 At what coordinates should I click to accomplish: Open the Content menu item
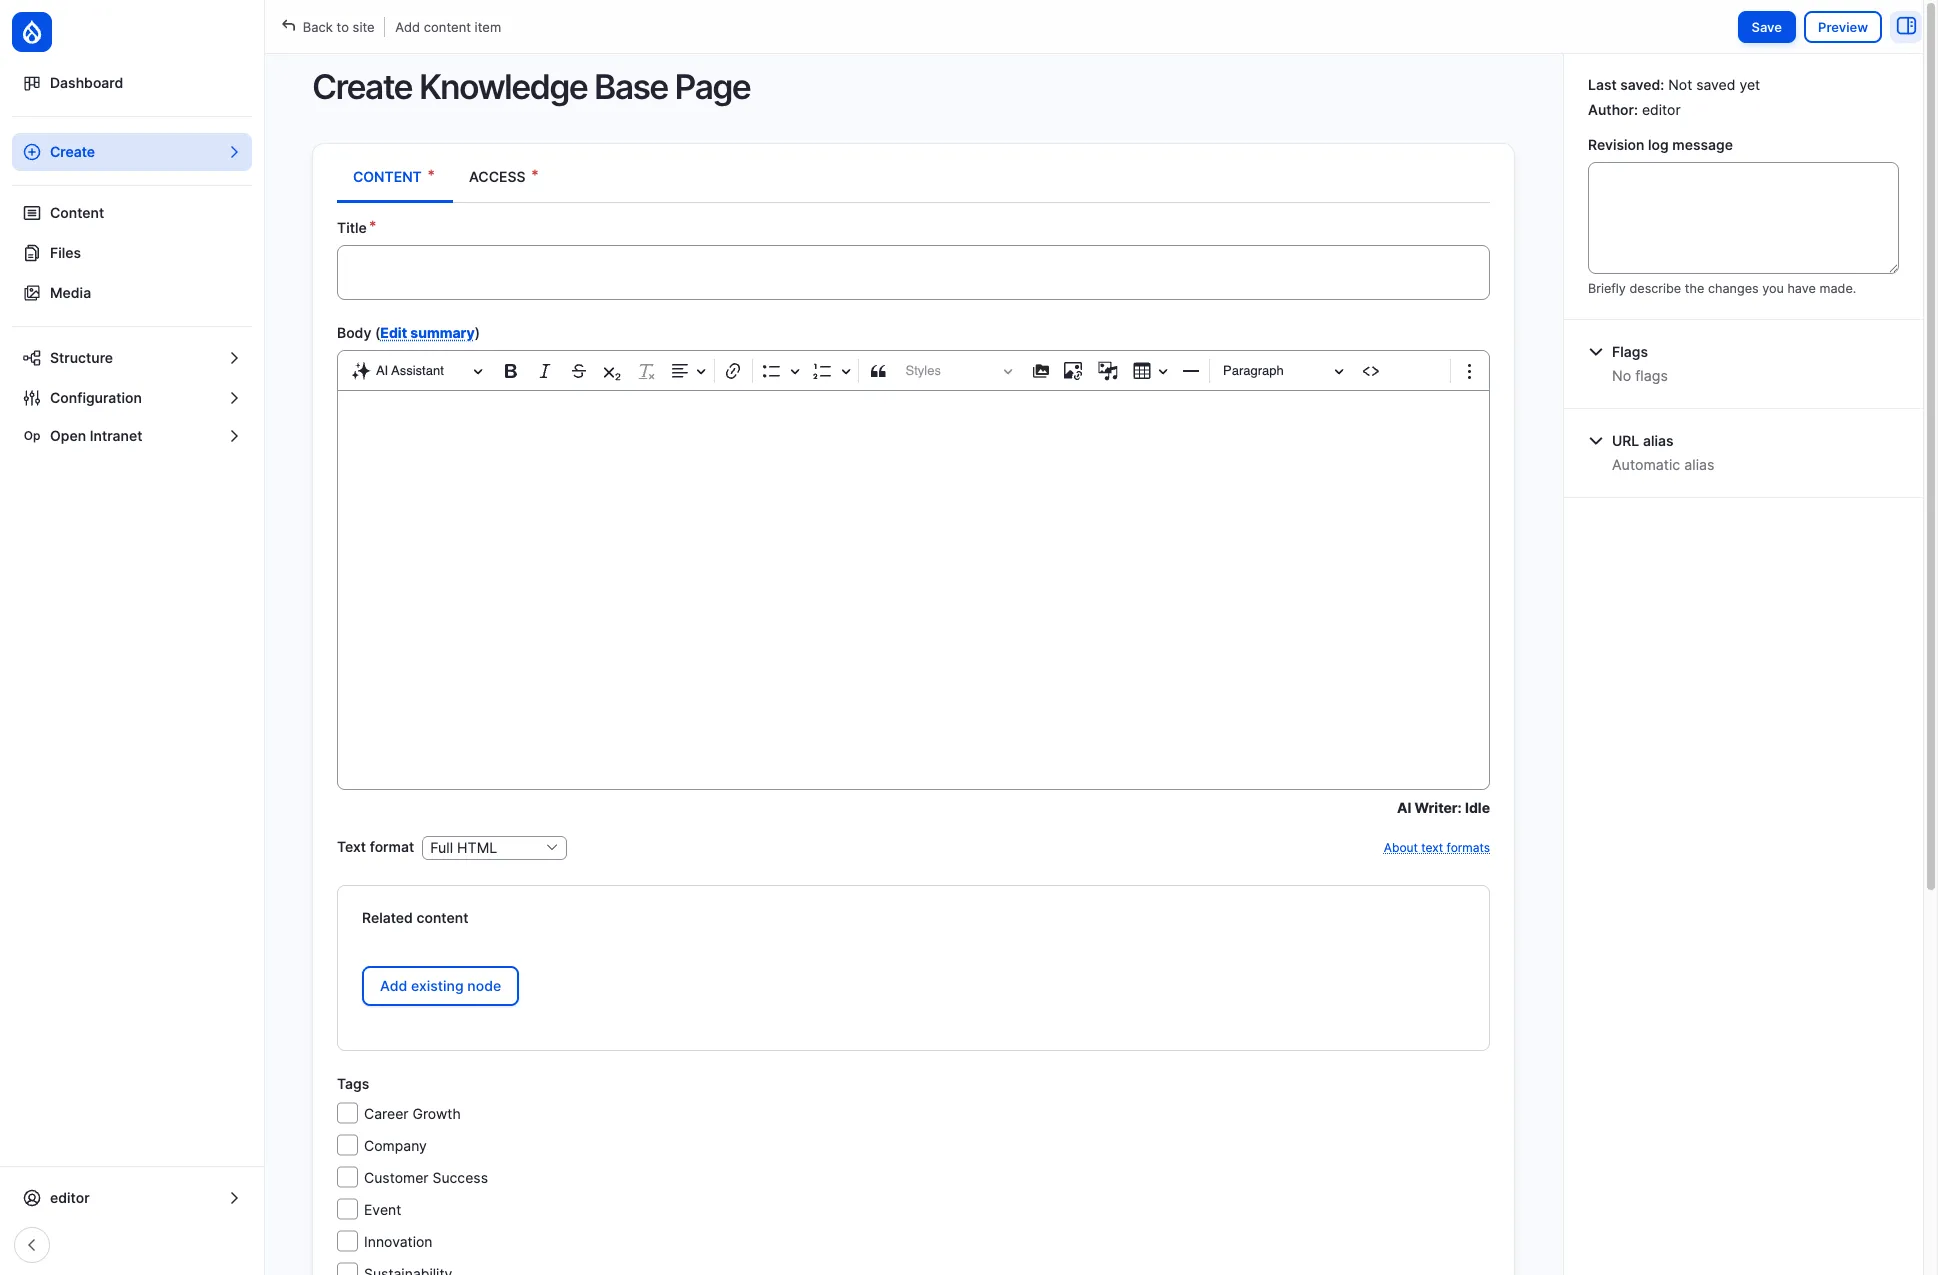(132, 213)
